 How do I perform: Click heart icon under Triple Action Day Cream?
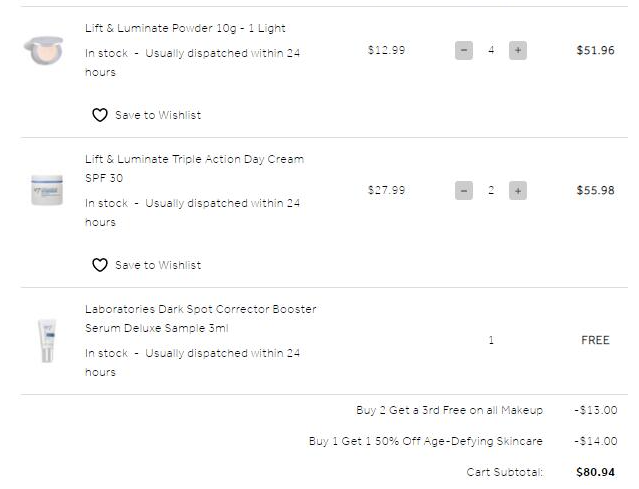point(100,265)
